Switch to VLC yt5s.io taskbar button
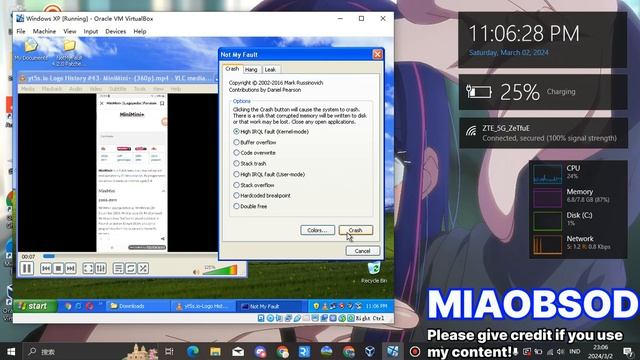 (203, 306)
